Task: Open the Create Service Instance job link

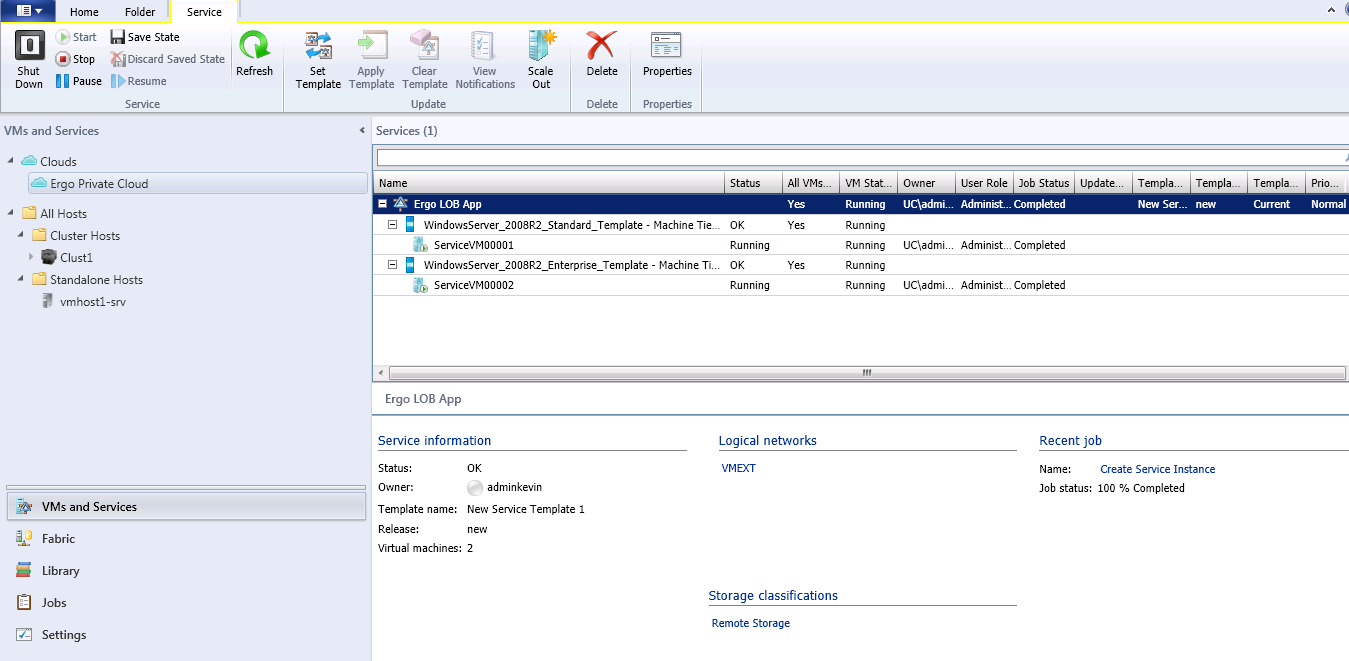Action: point(1157,468)
